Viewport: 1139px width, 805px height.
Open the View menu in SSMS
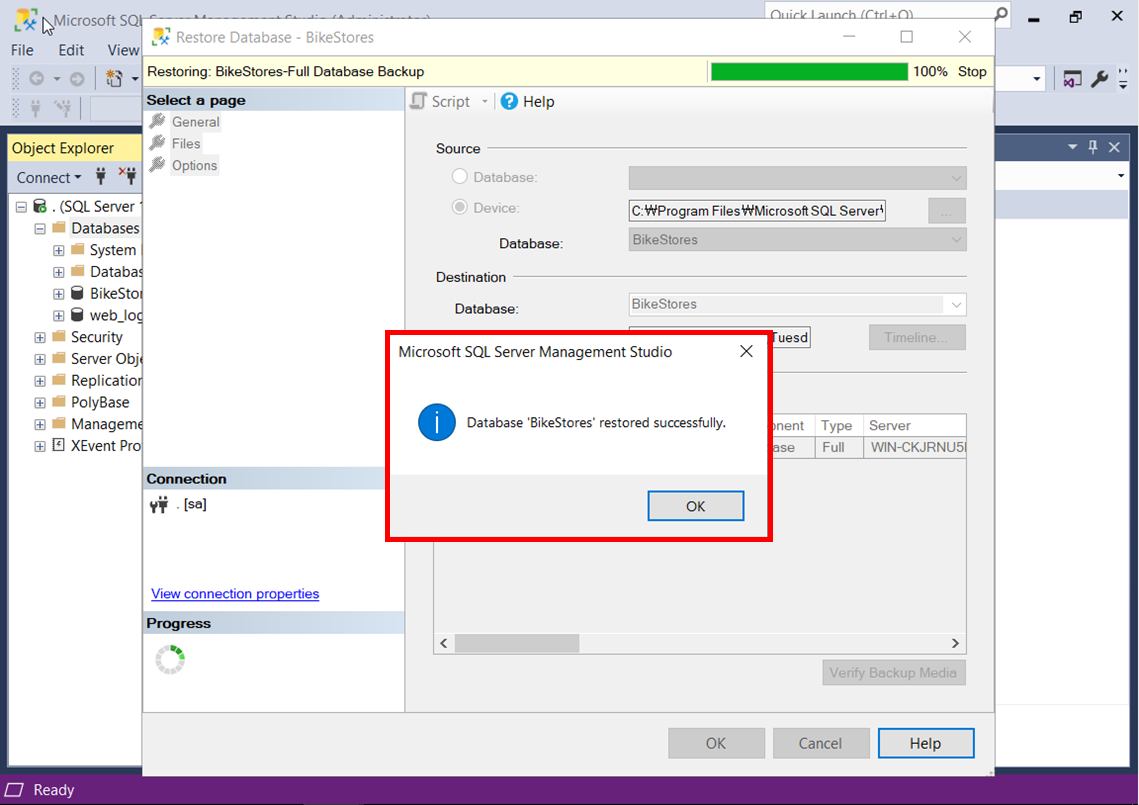click(123, 50)
